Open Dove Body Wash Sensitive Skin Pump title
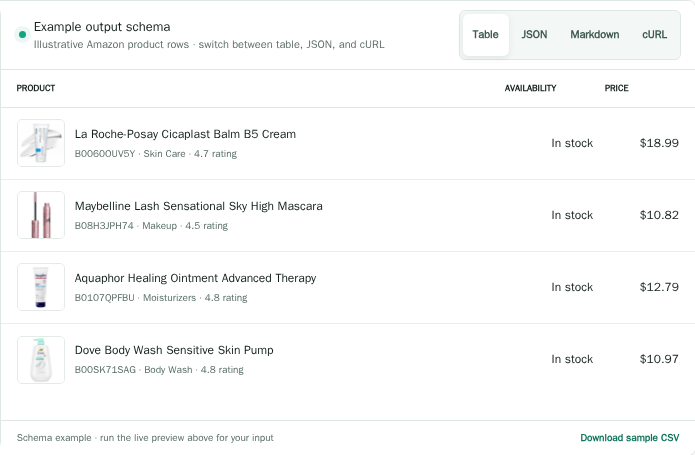The image size is (695, 455). click(174, 350)
